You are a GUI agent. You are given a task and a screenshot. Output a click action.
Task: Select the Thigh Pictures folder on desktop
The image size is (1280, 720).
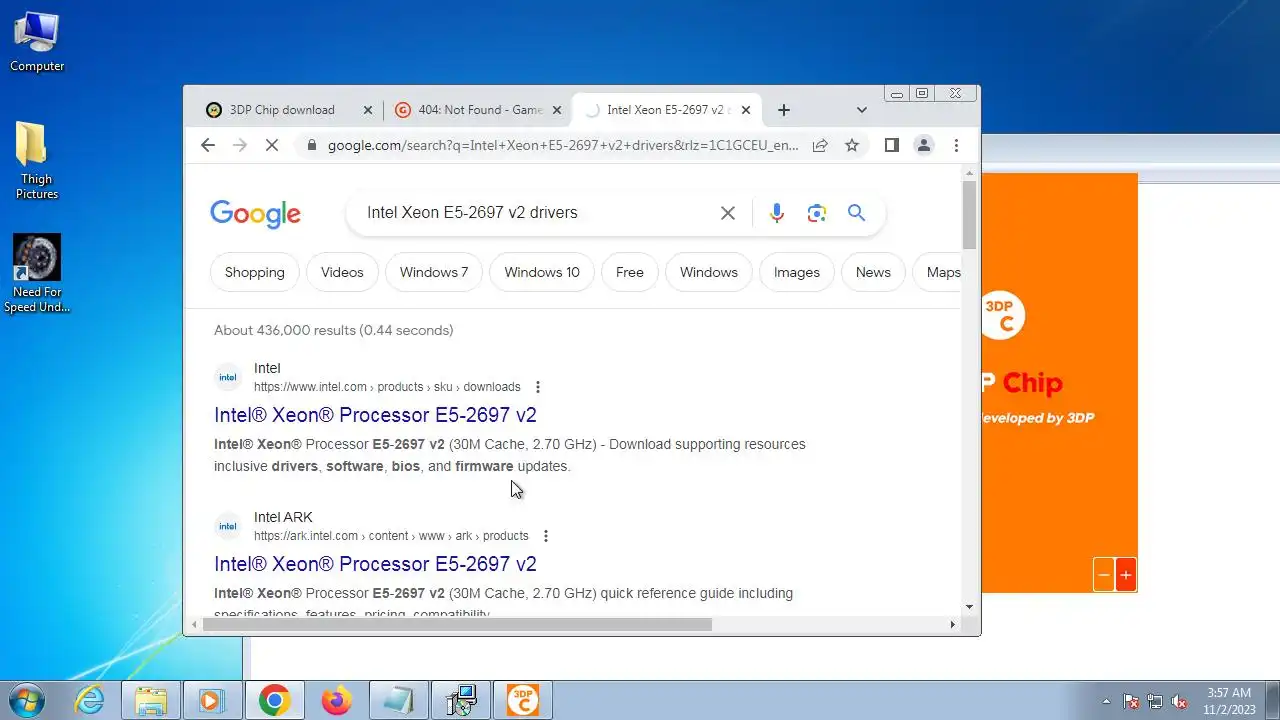click(x=37, y=160)
